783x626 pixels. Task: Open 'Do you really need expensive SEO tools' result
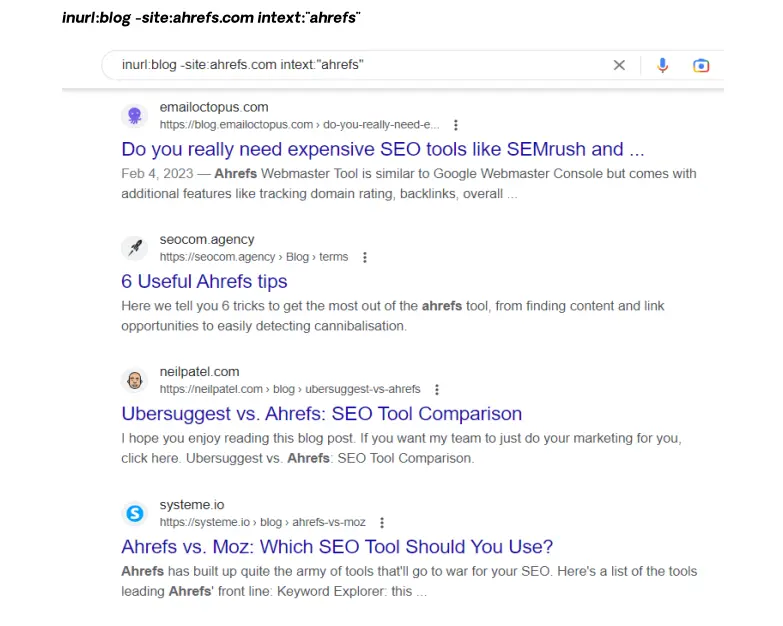(x=383, y=149)
